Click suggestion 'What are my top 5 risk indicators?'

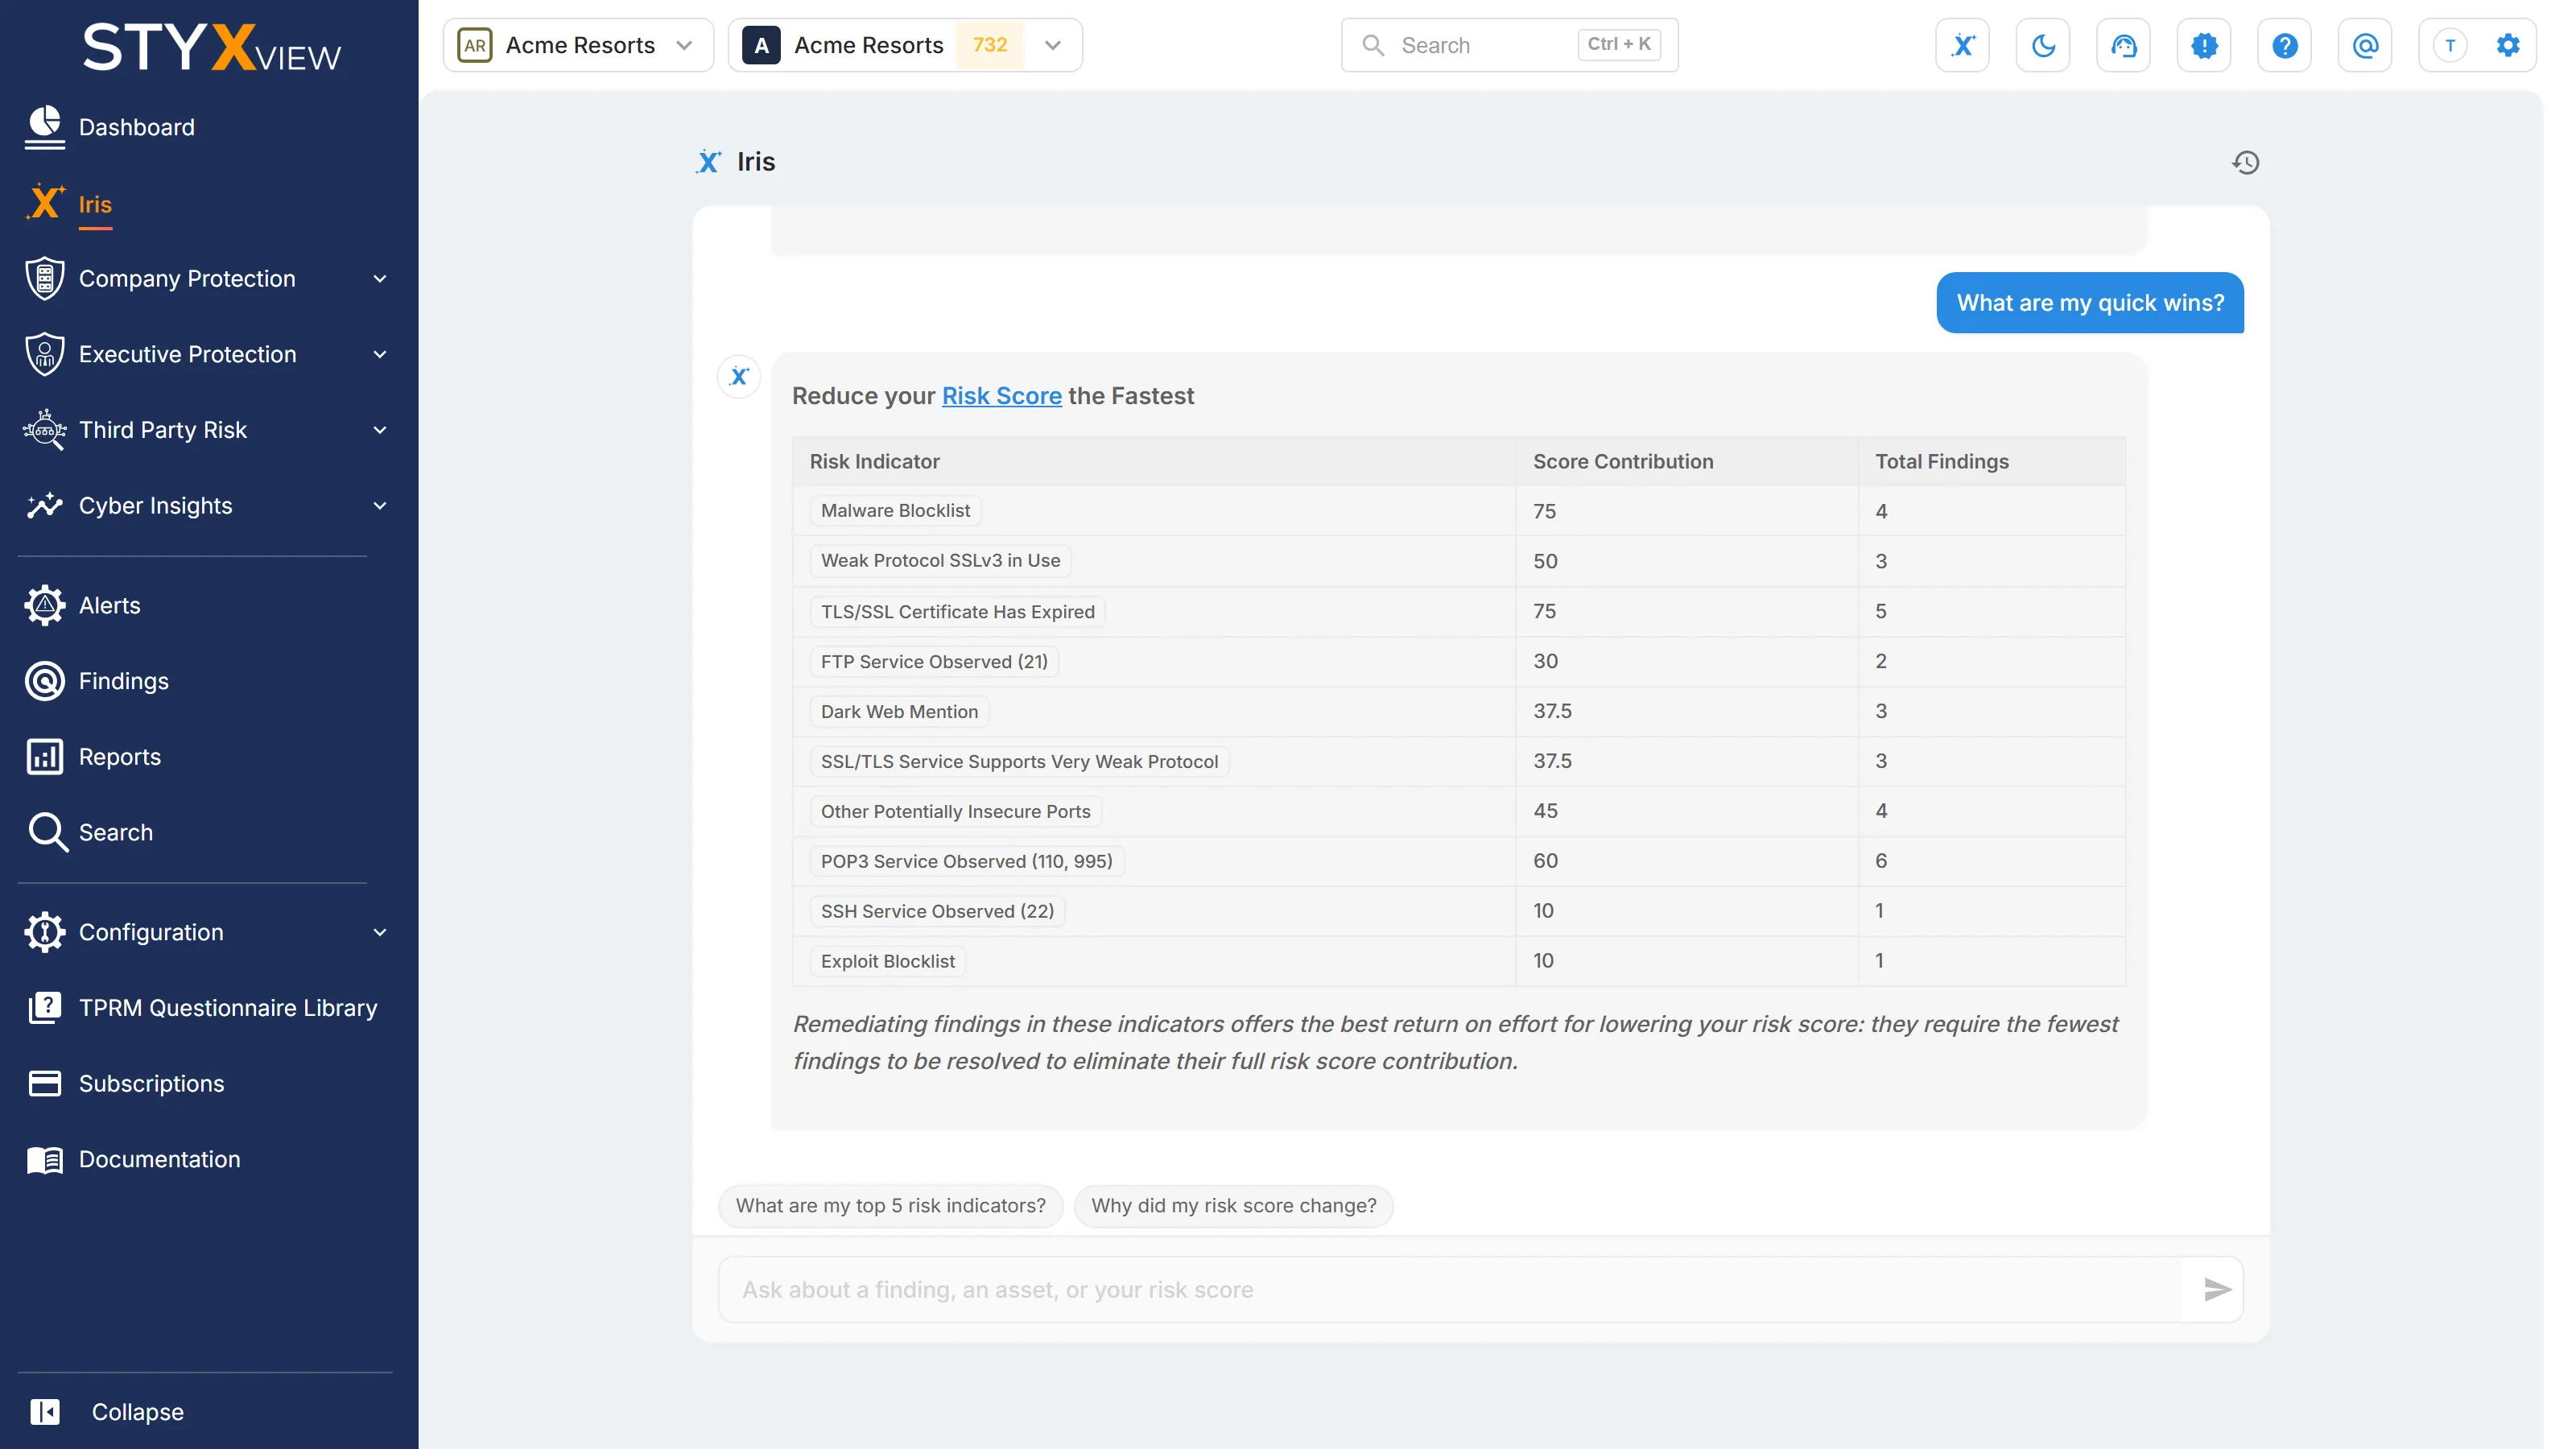[890, 1206]
